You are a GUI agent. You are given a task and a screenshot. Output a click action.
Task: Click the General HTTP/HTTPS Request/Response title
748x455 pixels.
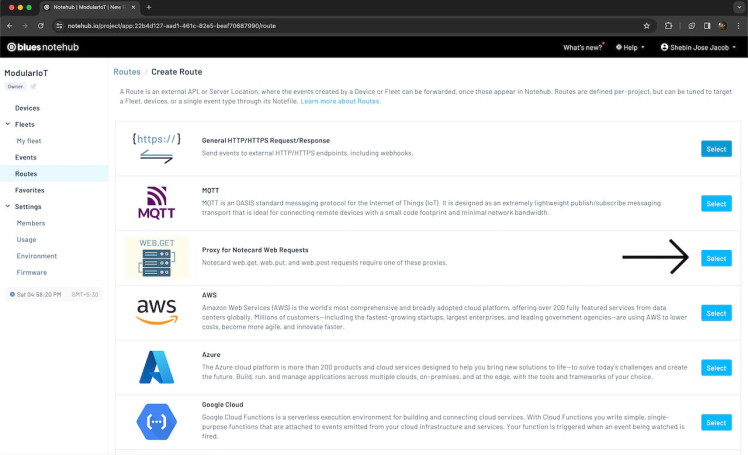pyautogui.click(x=266, y=141)
